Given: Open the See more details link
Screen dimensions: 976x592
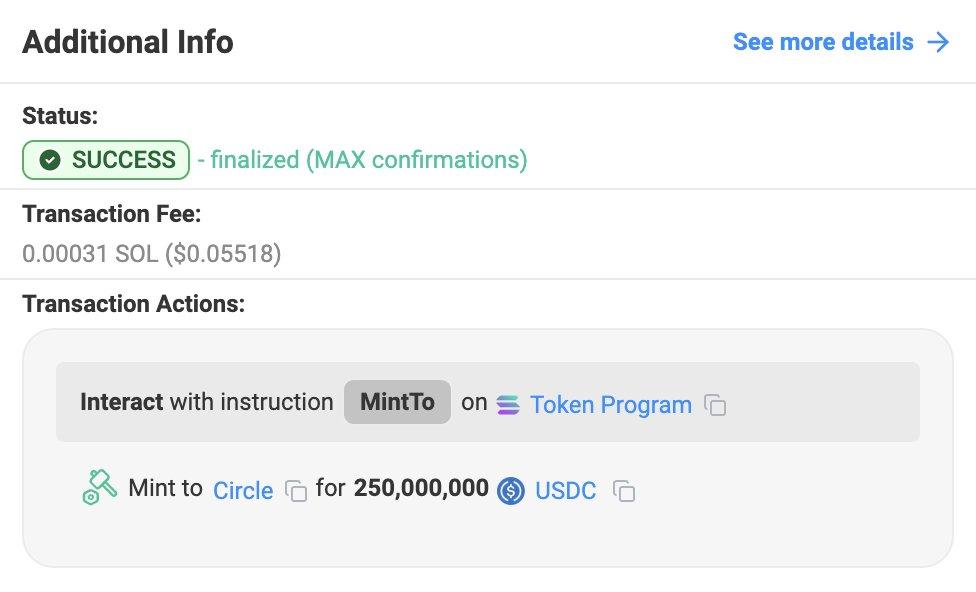Looking at the screenshot, I should tap(823, 42).
